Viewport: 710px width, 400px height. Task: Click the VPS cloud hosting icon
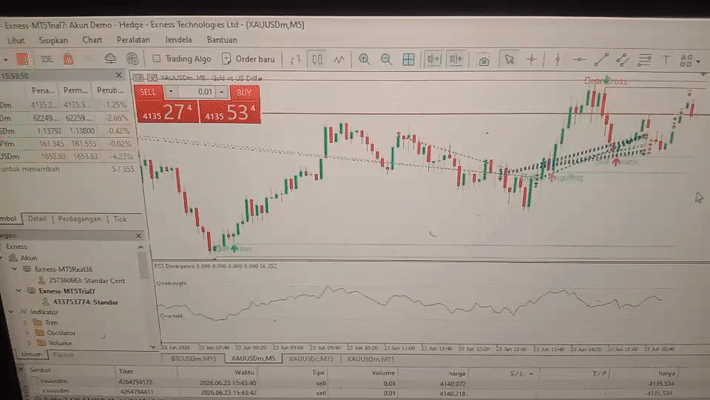[110, 59]
